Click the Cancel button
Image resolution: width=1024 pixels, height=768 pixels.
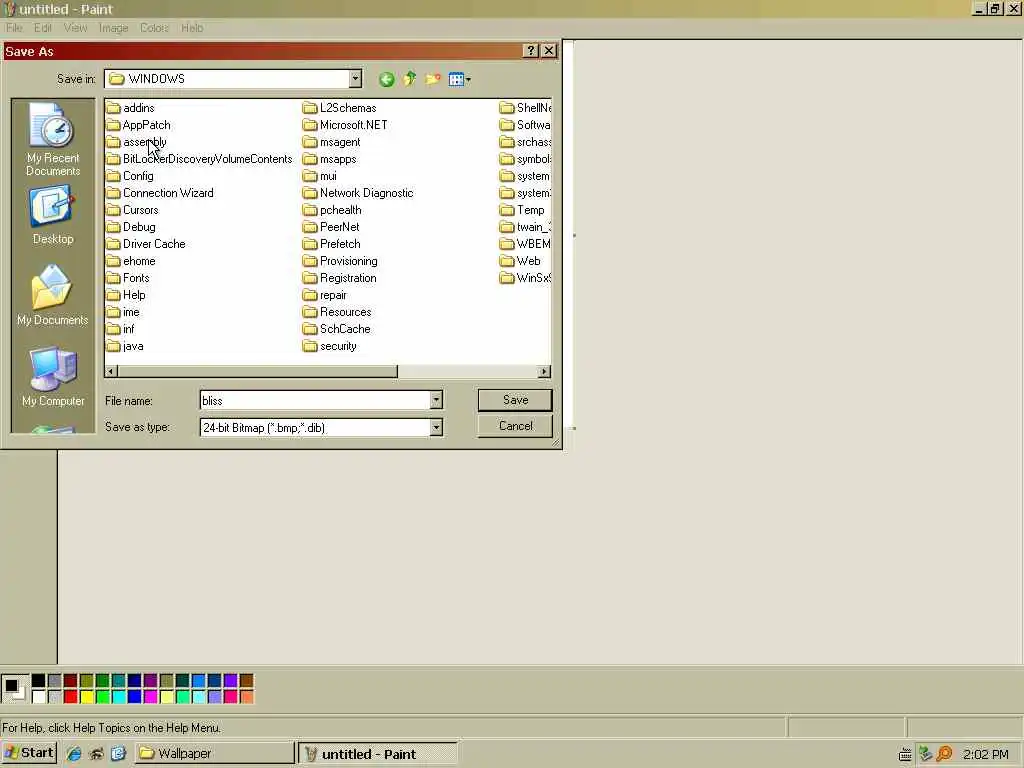(x=515, y=426)
